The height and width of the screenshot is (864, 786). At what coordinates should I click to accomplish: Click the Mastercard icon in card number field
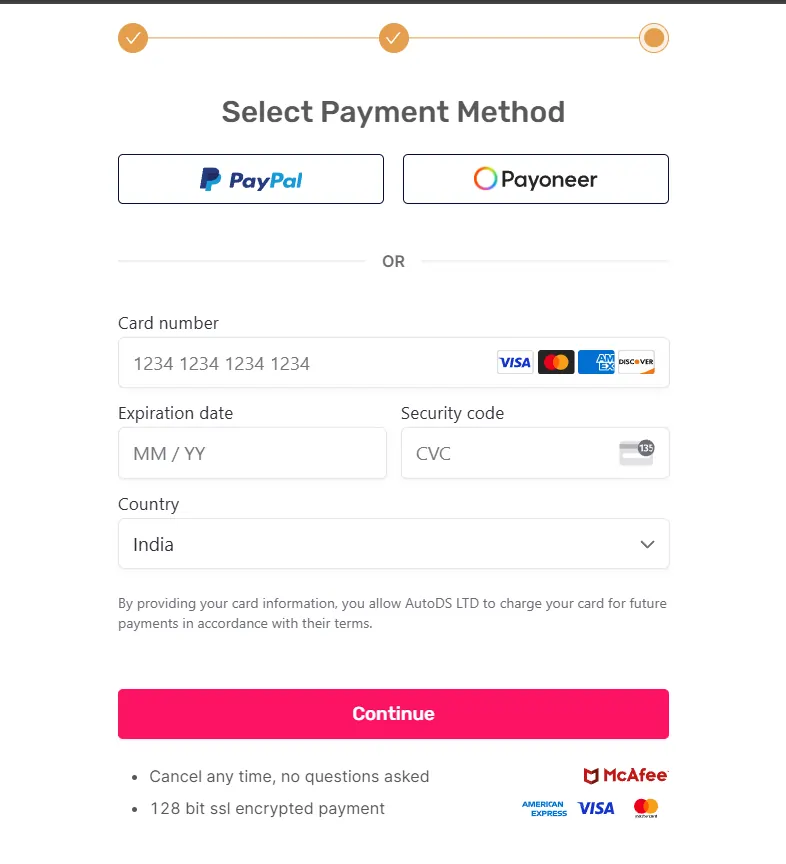(x=556, y=362)
